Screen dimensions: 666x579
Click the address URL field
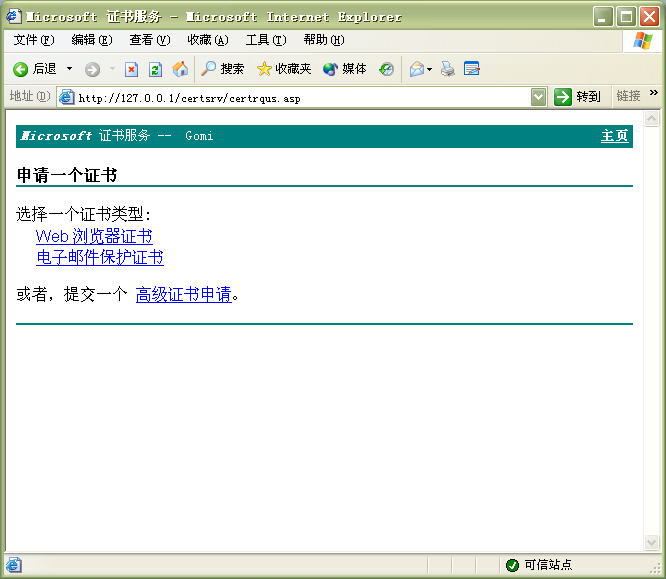pyautogui.click(x=302, y=98)
